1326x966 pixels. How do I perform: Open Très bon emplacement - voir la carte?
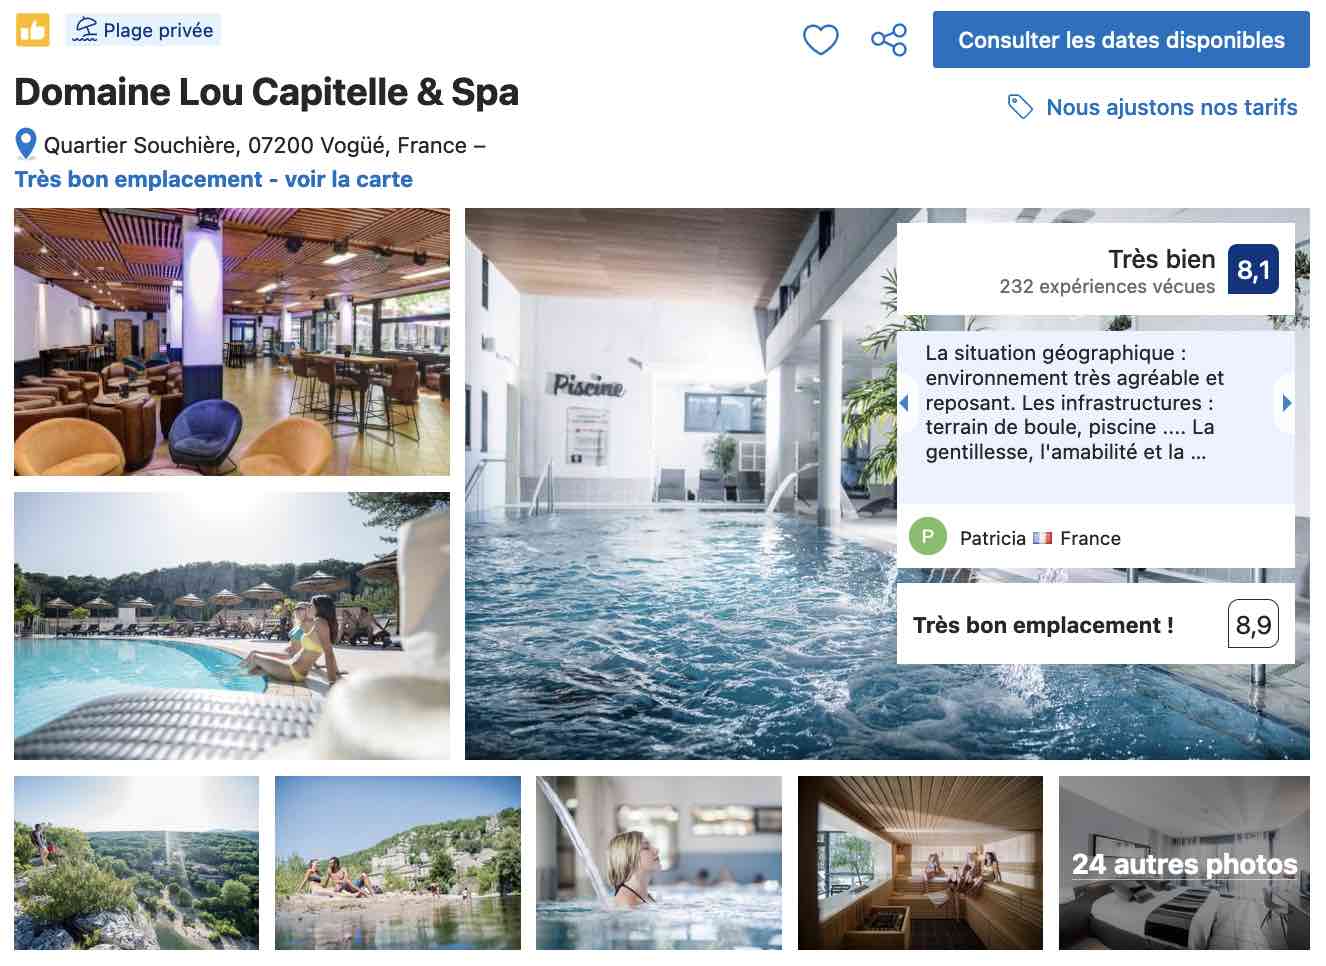click(213, 179)
